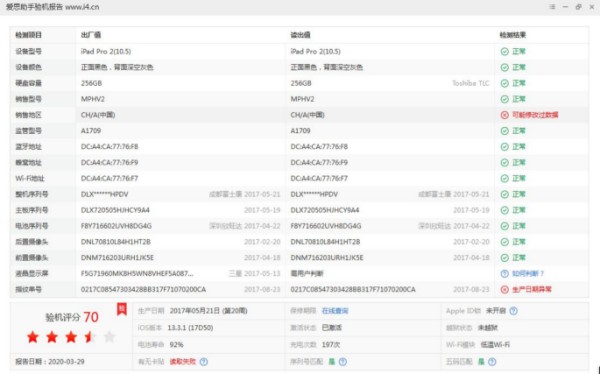The height and width of the screenshot is (374, 600).
Task: Select the DLX******HPDV factory serial
Action: (x=104, y=194)
